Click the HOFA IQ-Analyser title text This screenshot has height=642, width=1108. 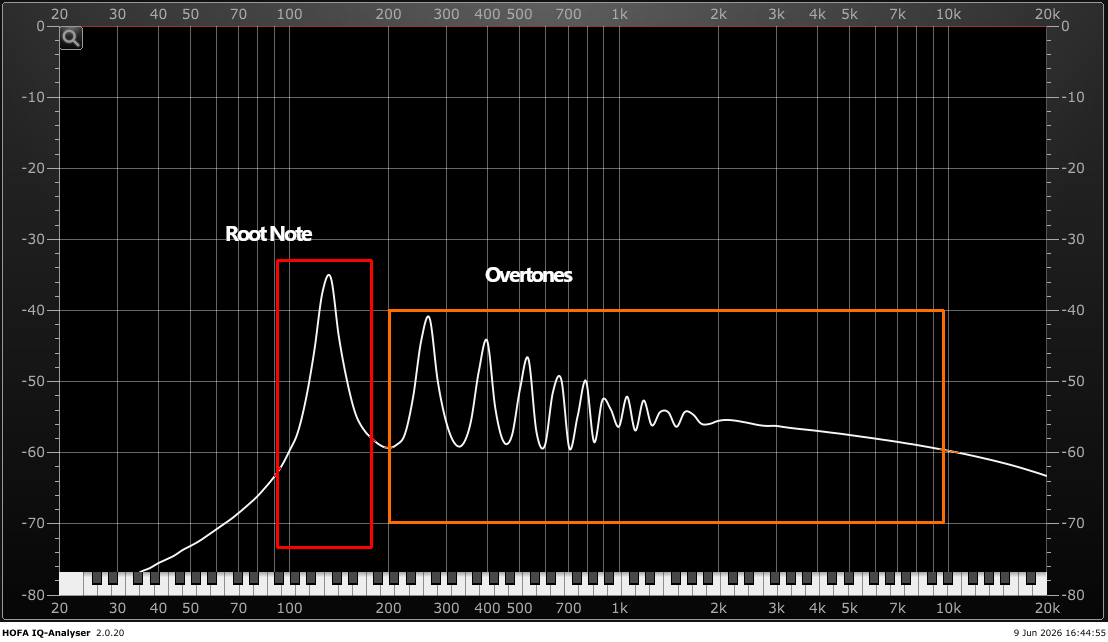(x=46, y=633)
